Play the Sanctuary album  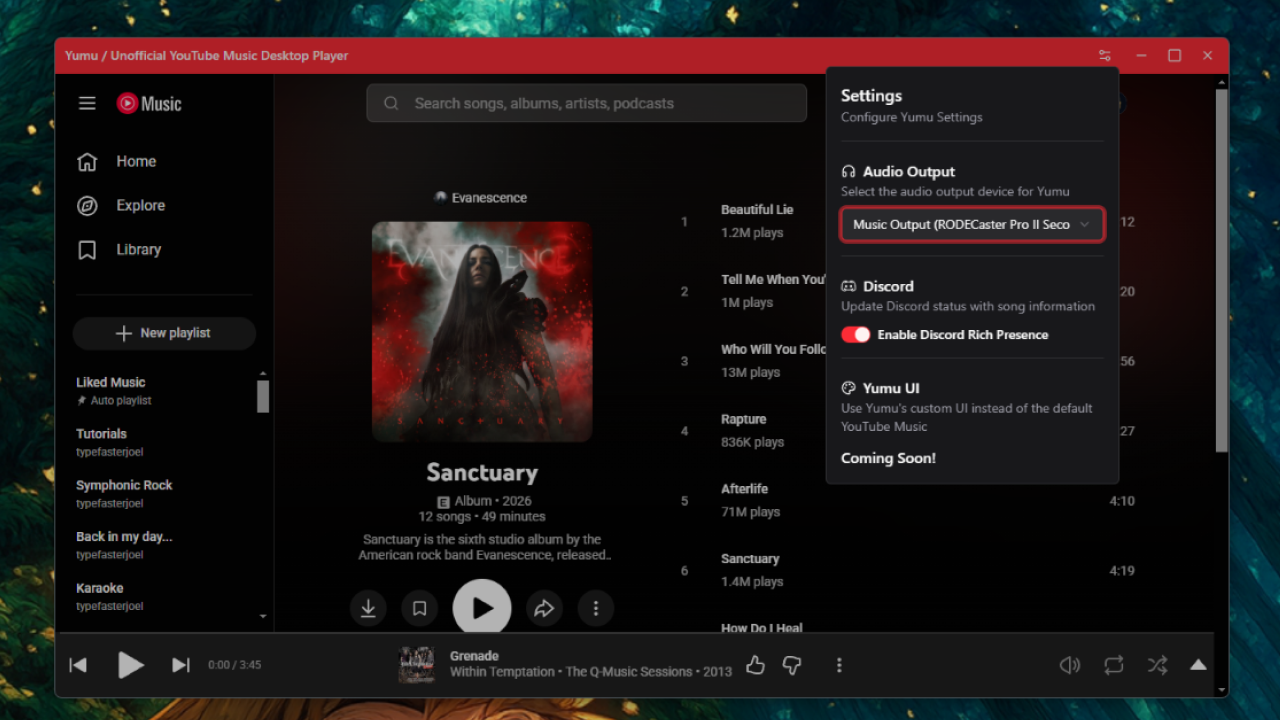click(x=482, y=607)
